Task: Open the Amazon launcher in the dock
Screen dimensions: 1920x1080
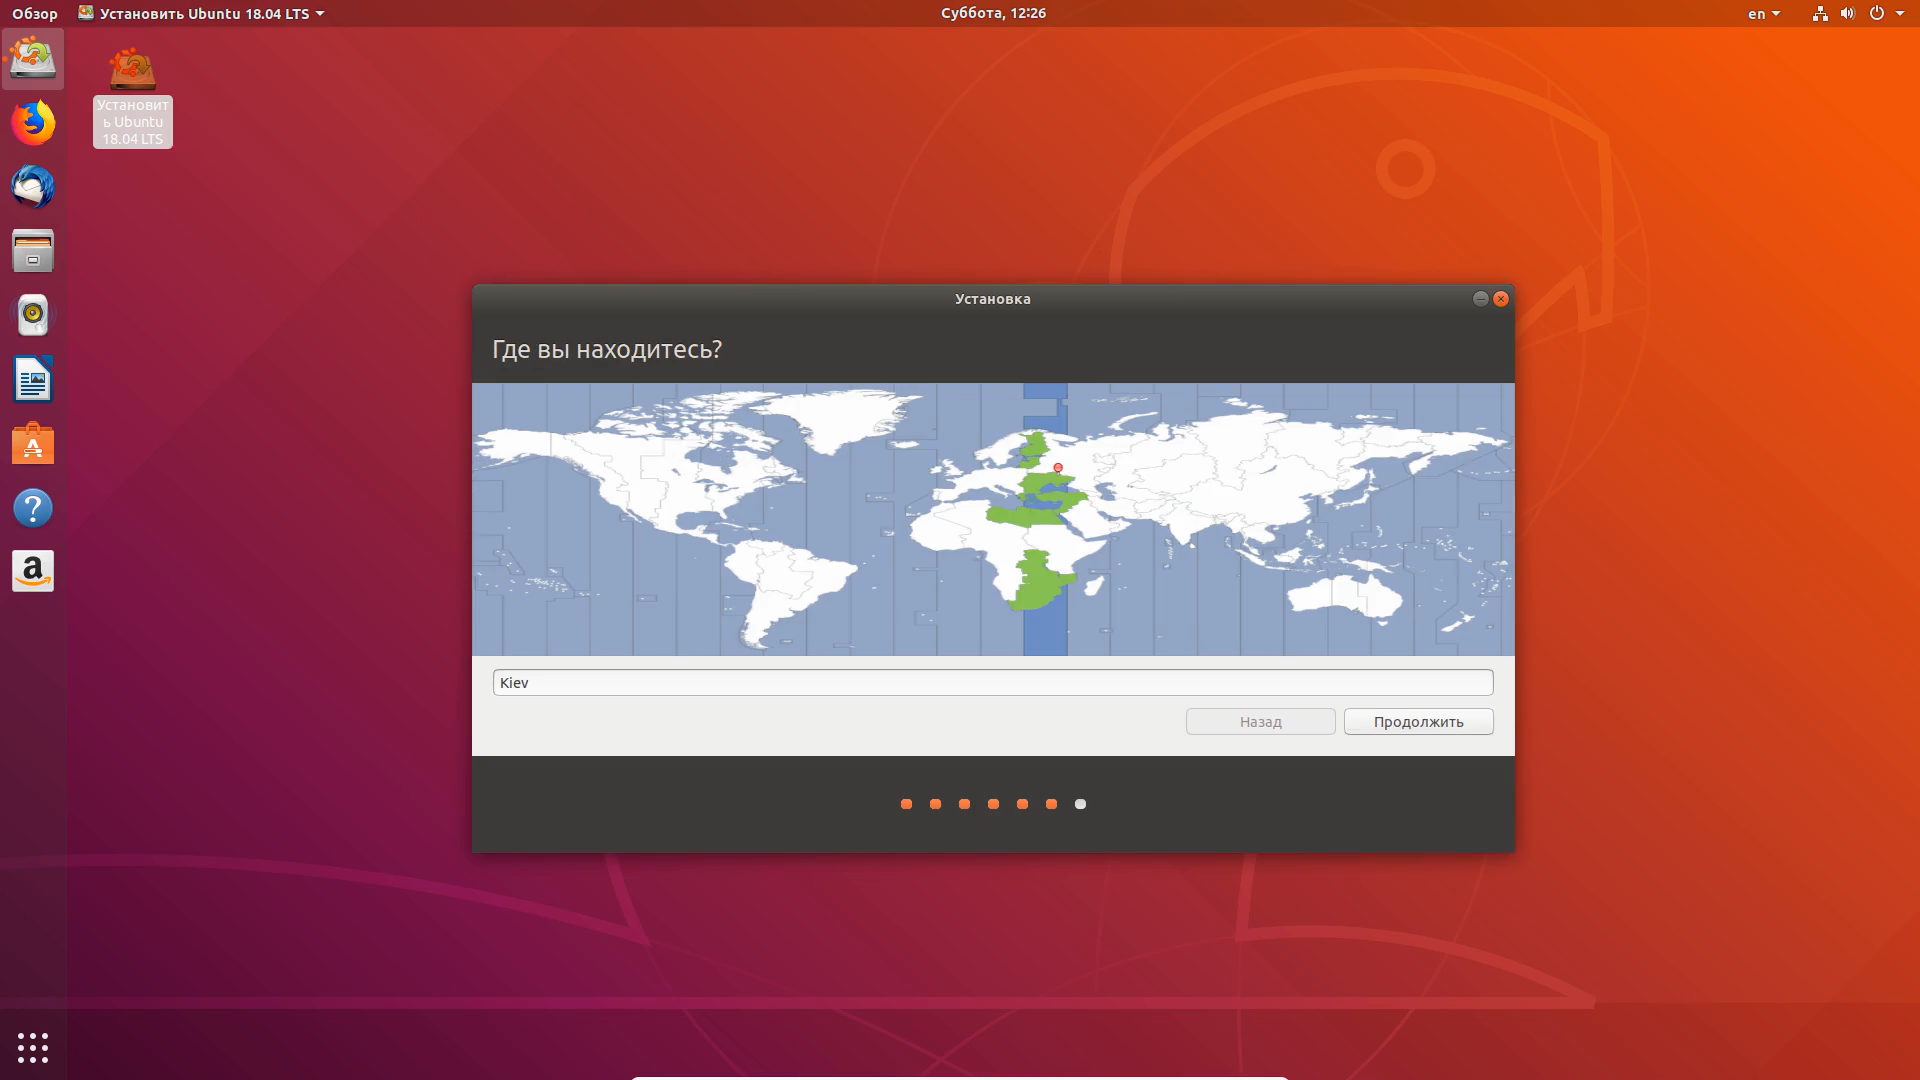Action: point(33,572)
